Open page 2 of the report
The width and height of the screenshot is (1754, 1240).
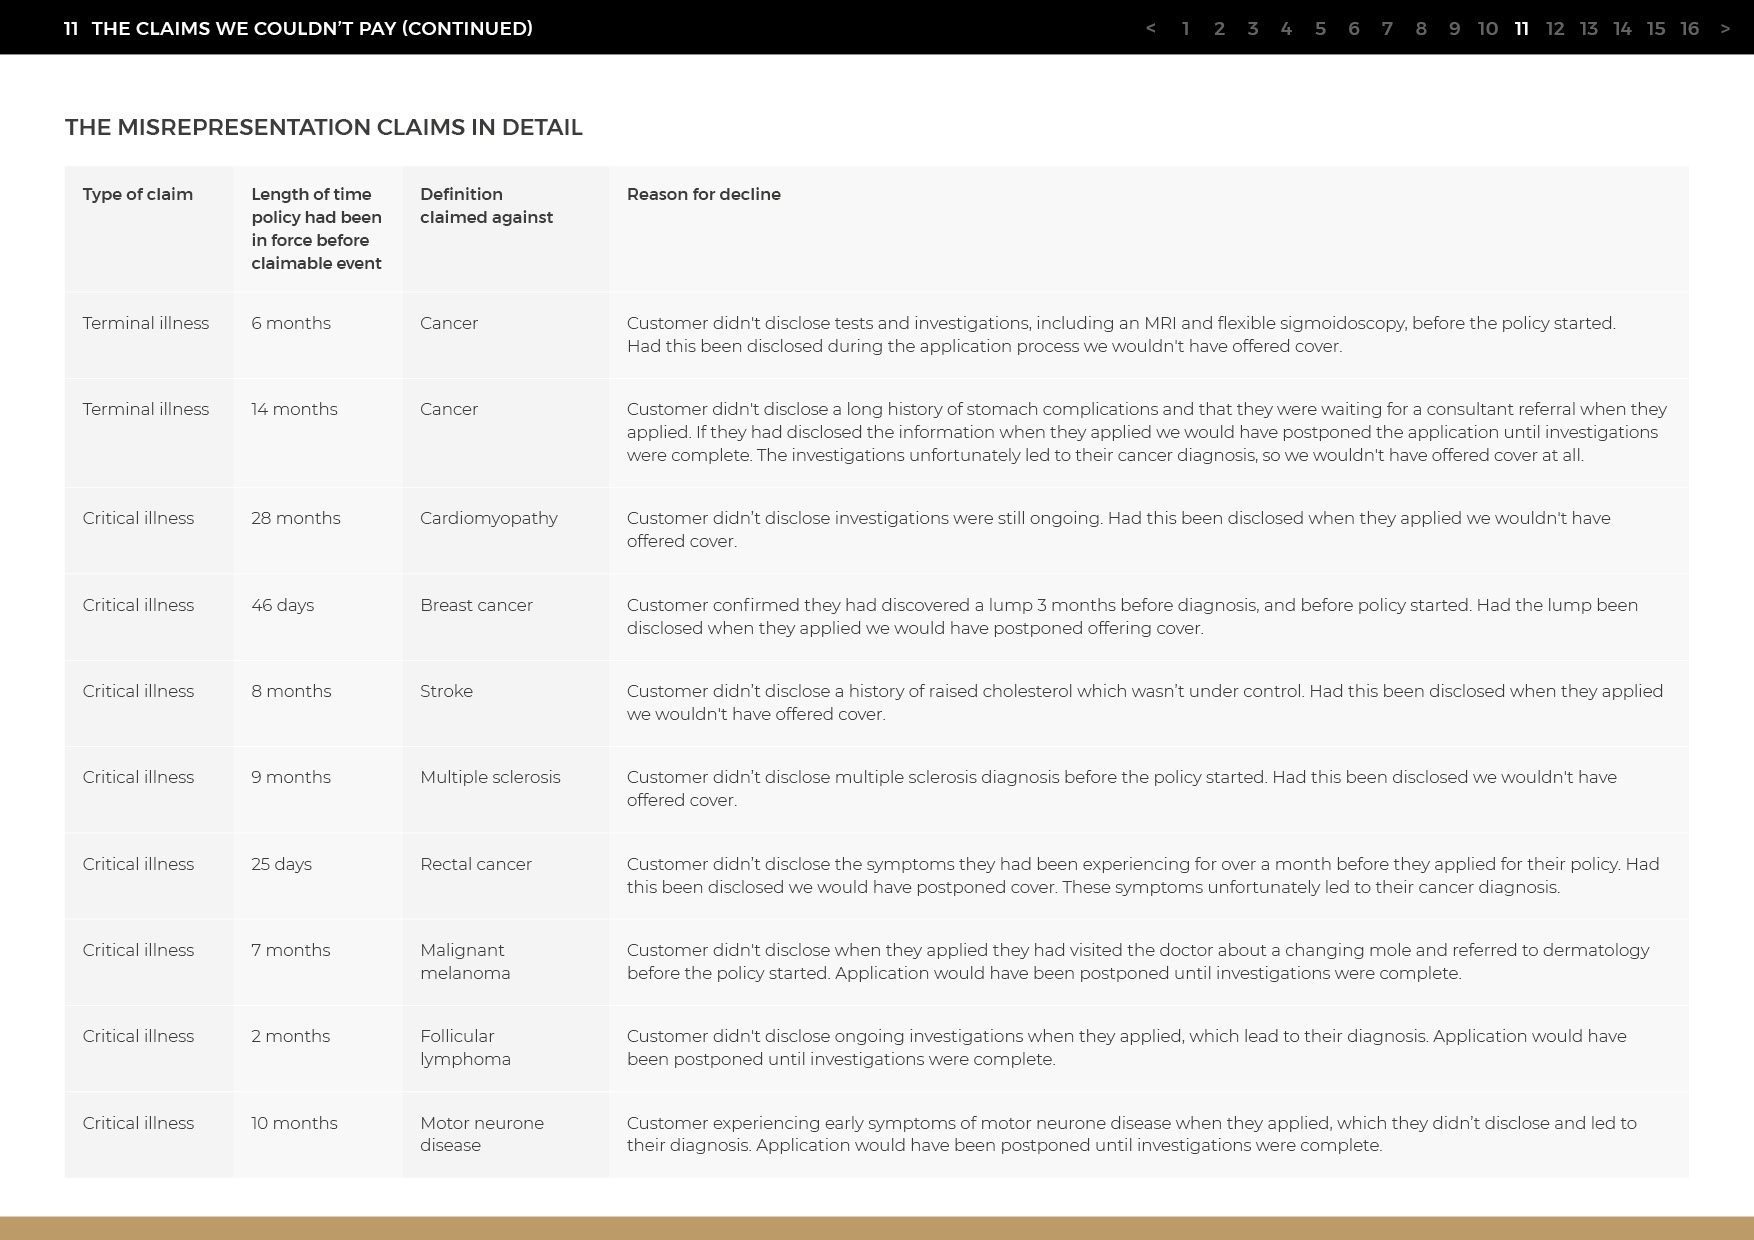[x=1220, y=29]
